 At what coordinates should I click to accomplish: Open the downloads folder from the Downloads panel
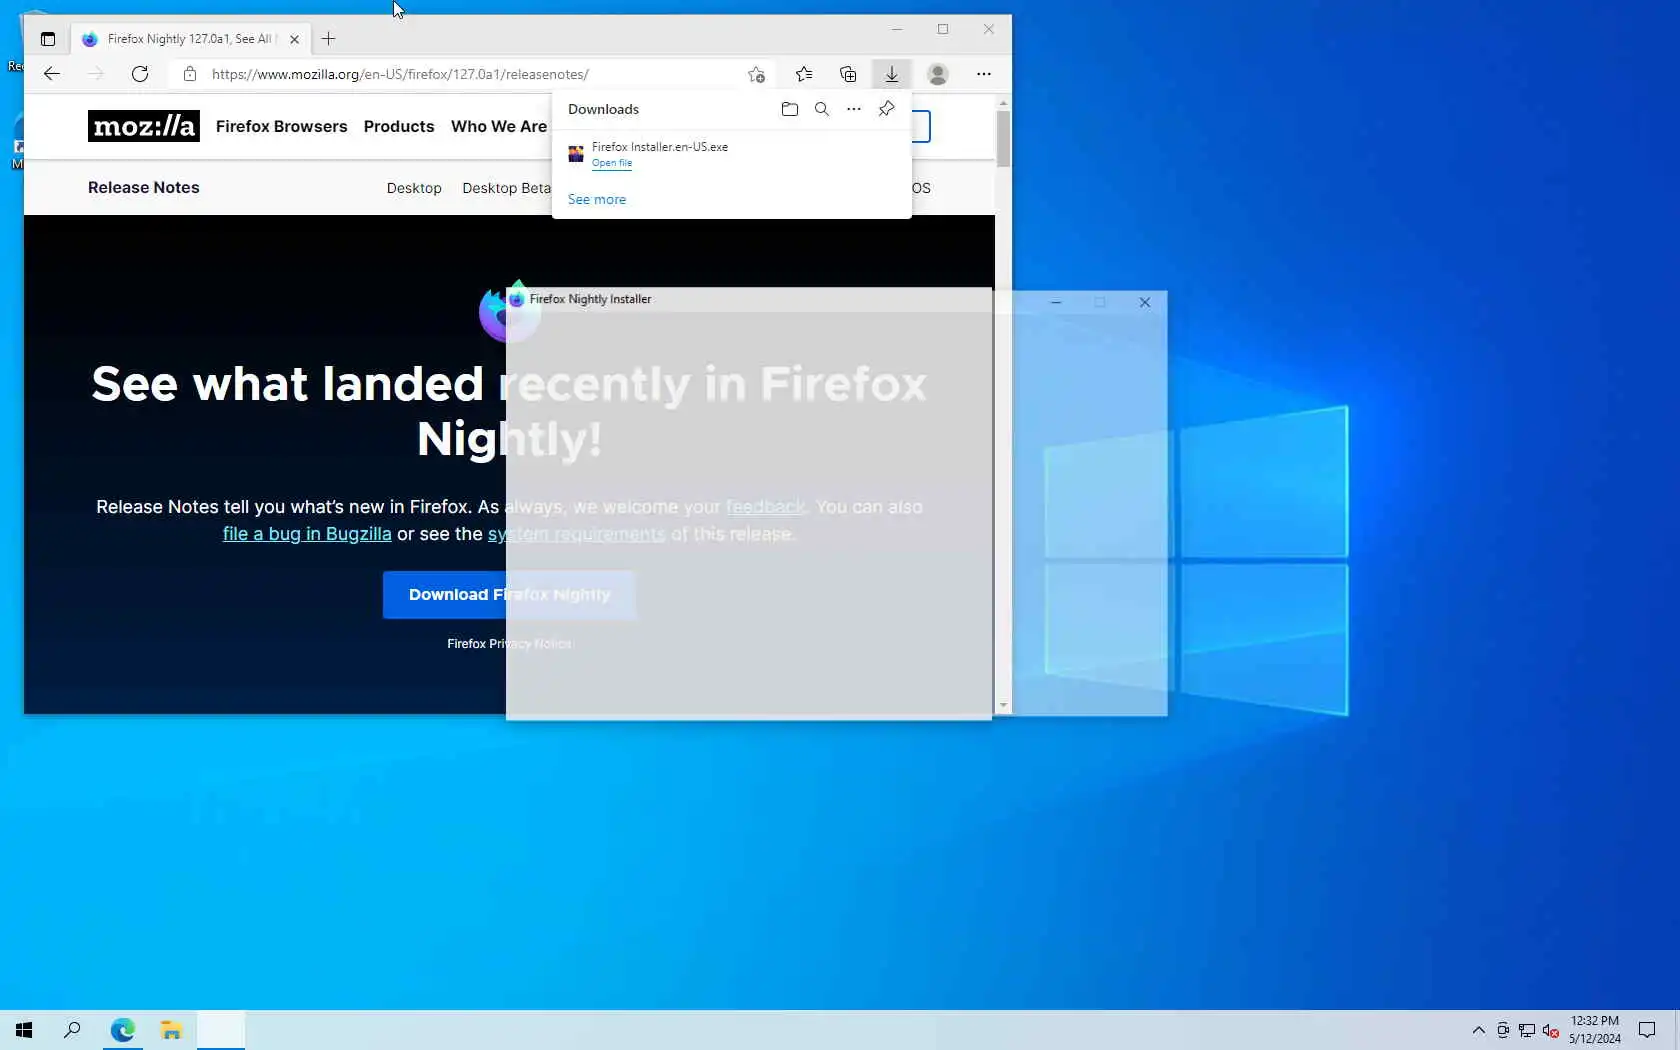point(790,109)
